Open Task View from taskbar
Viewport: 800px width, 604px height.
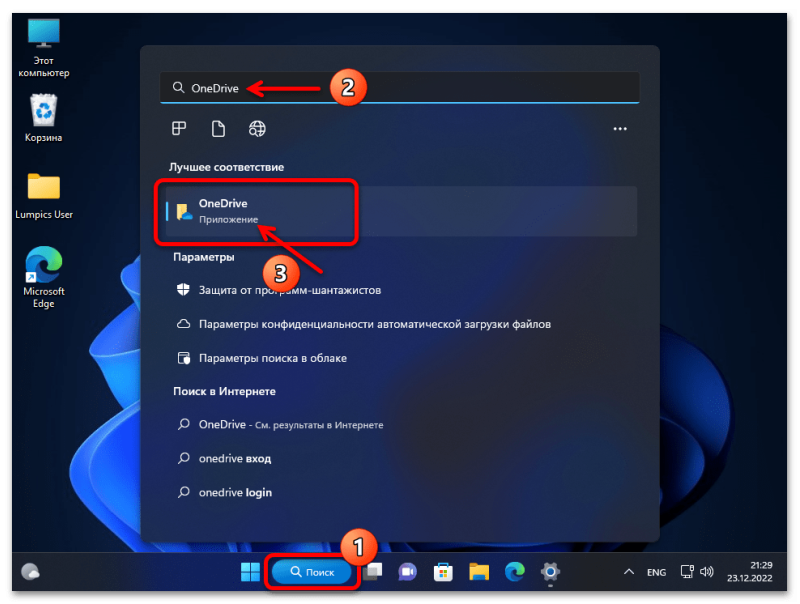(374, 571)
